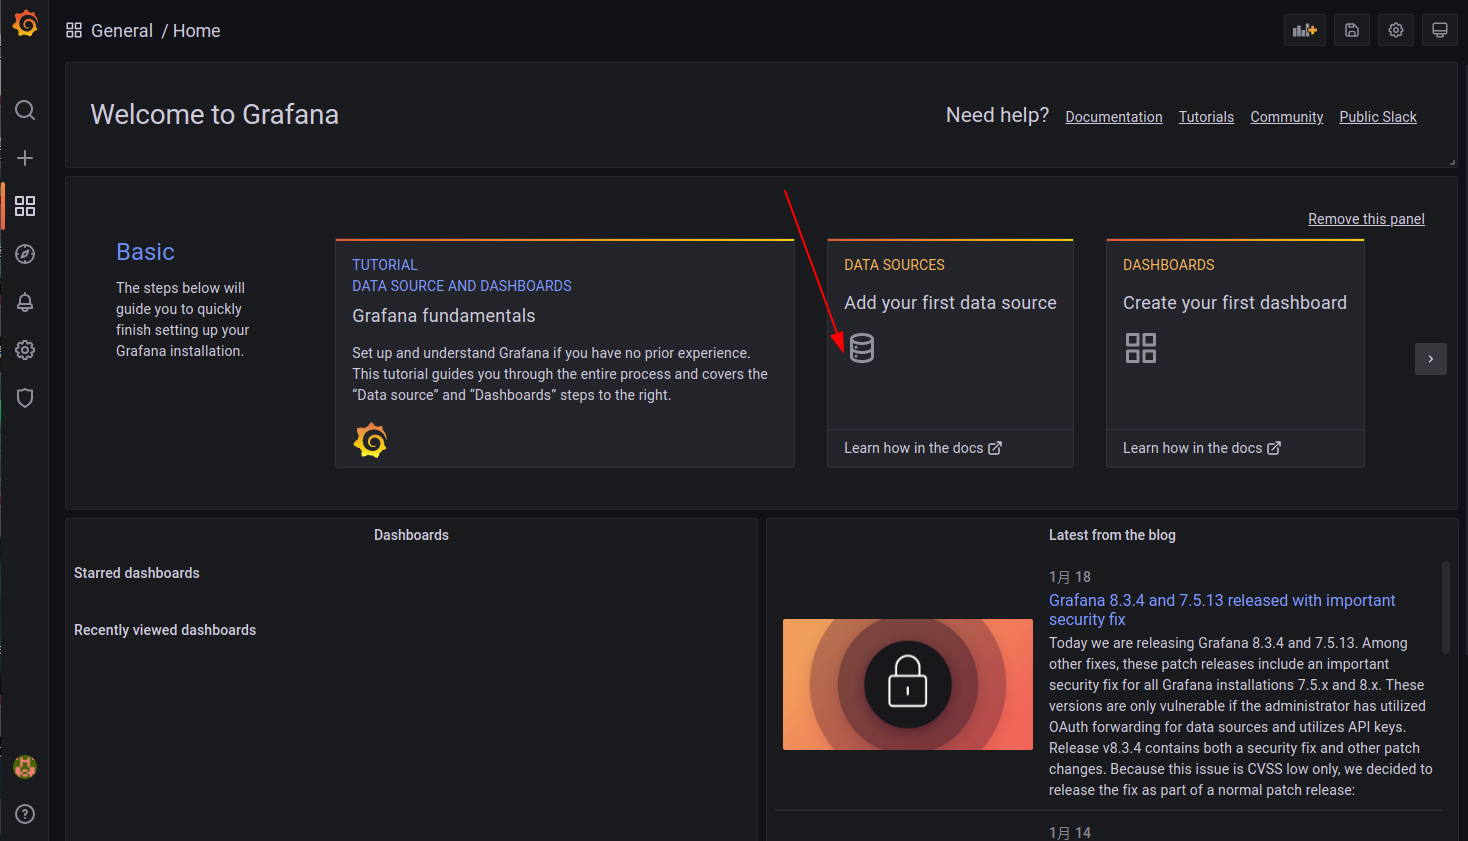
Task: Cycle view mode with the monitor icon
Action: (x=1440, y=30)
